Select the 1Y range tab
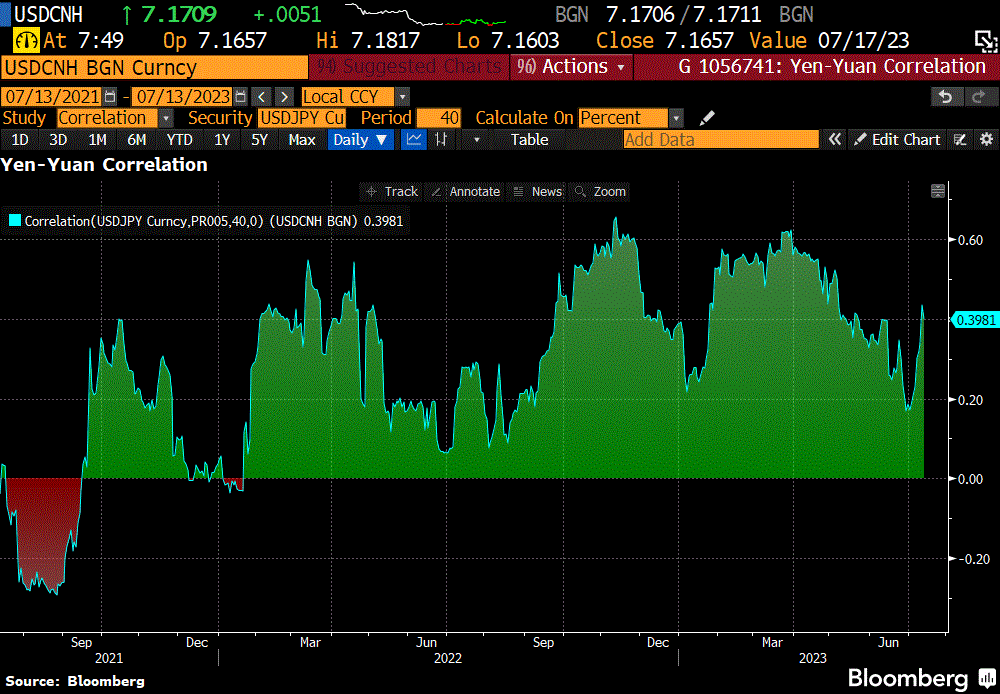 coord(222,140)
